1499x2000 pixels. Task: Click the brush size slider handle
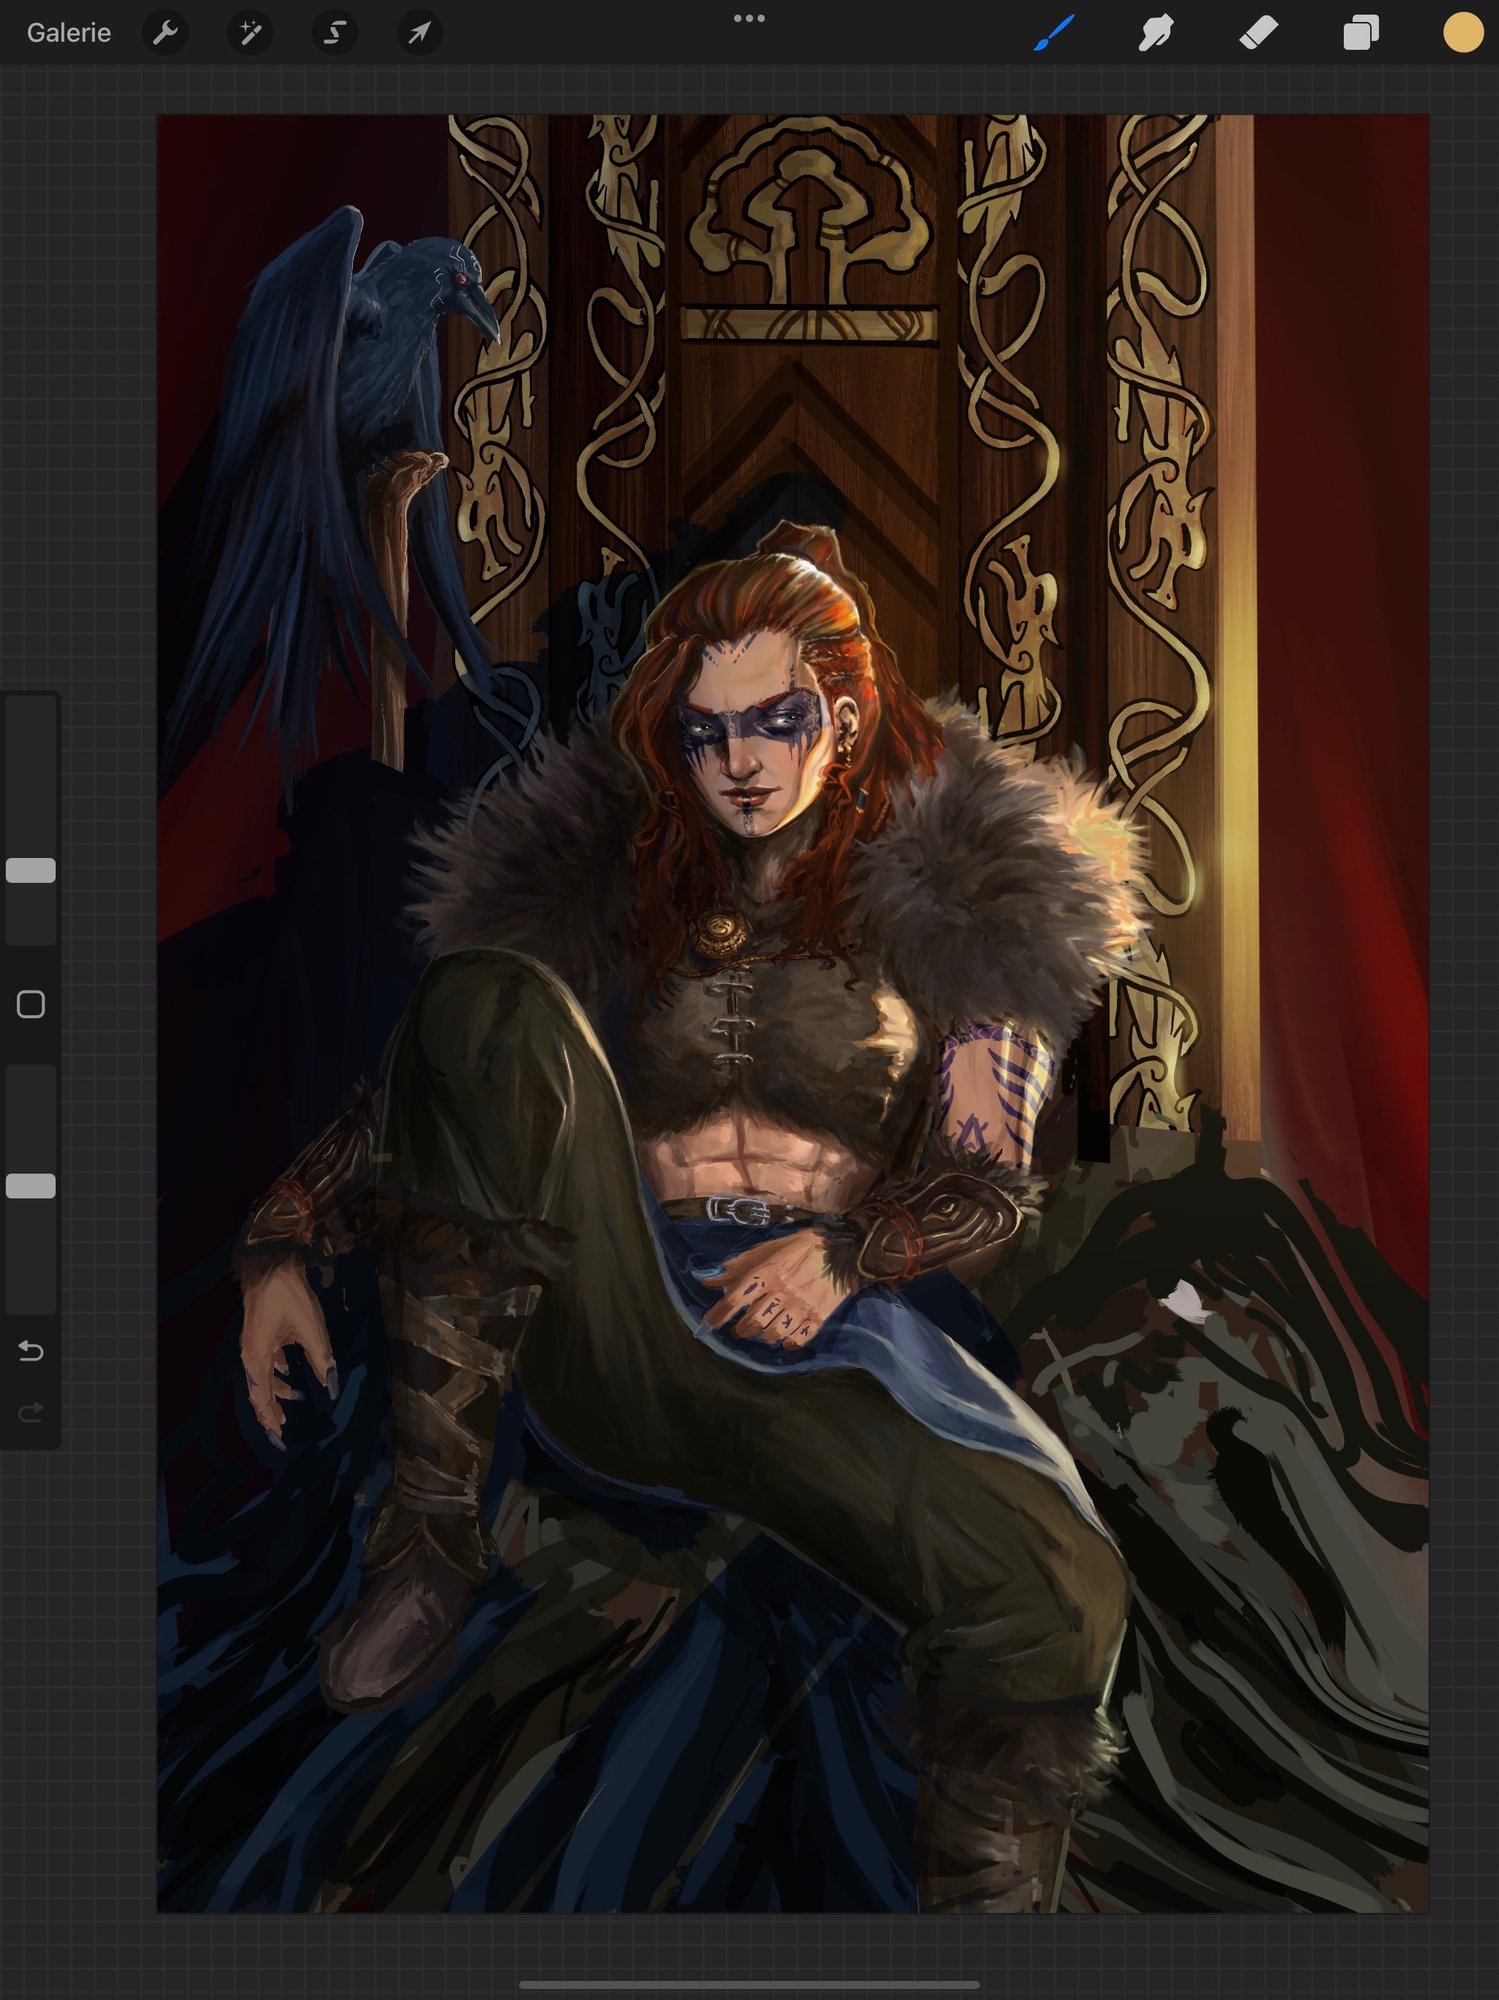tap(31, 870)
